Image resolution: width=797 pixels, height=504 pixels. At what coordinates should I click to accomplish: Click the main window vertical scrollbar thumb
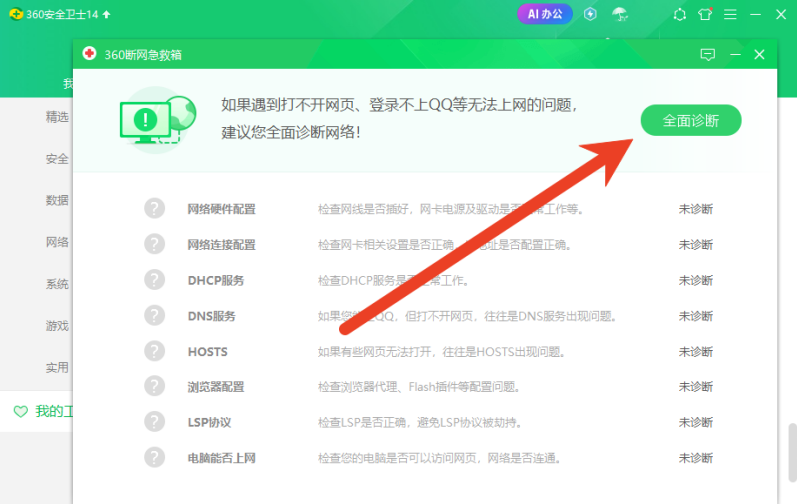coord(792,452)
